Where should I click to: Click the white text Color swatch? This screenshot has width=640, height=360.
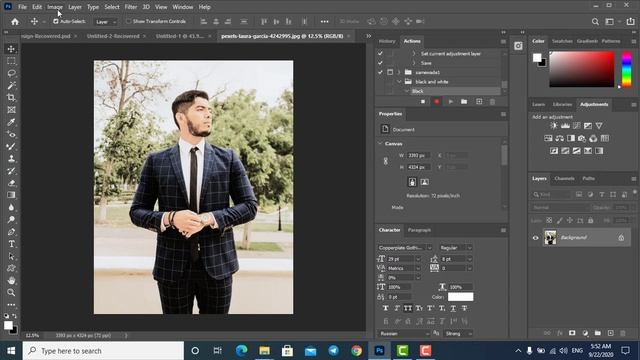460,297
